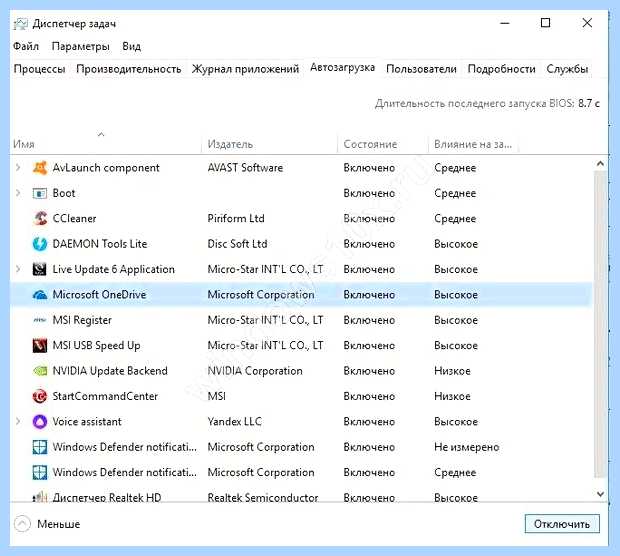Image resolution: width=620 pixels, height=556 pixels.
Task: Click the DAEMON Tools Lite icon
Action: coord(40,244)
